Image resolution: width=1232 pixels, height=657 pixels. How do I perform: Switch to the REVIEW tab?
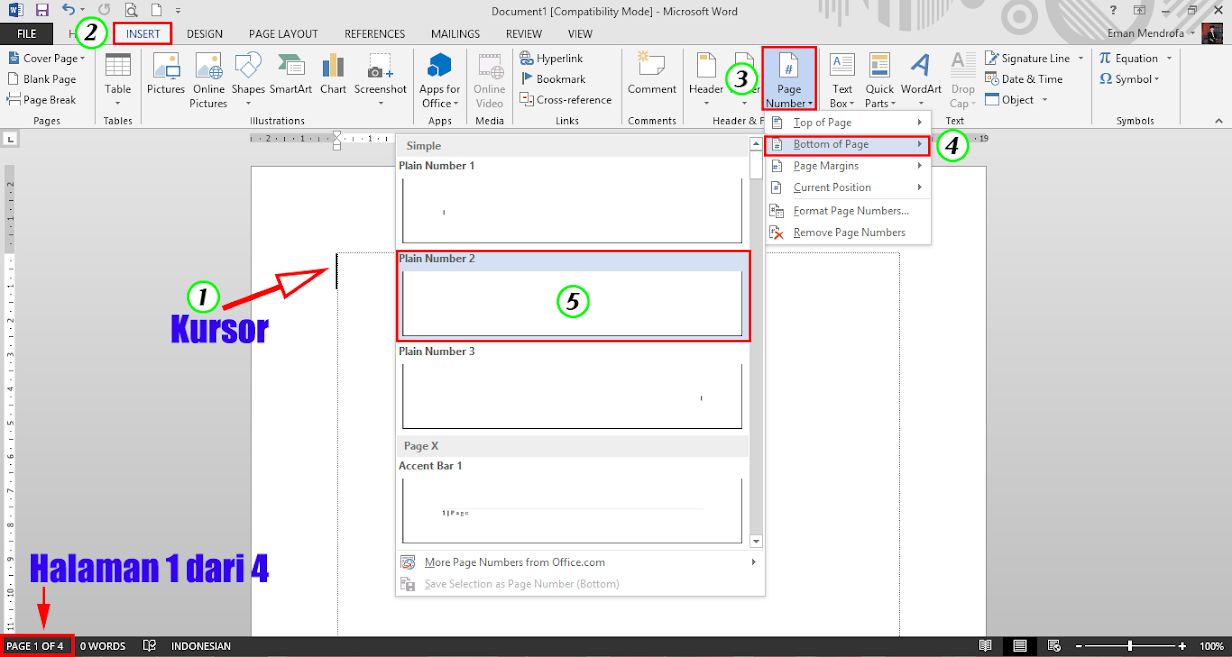(x=524, y=34)
